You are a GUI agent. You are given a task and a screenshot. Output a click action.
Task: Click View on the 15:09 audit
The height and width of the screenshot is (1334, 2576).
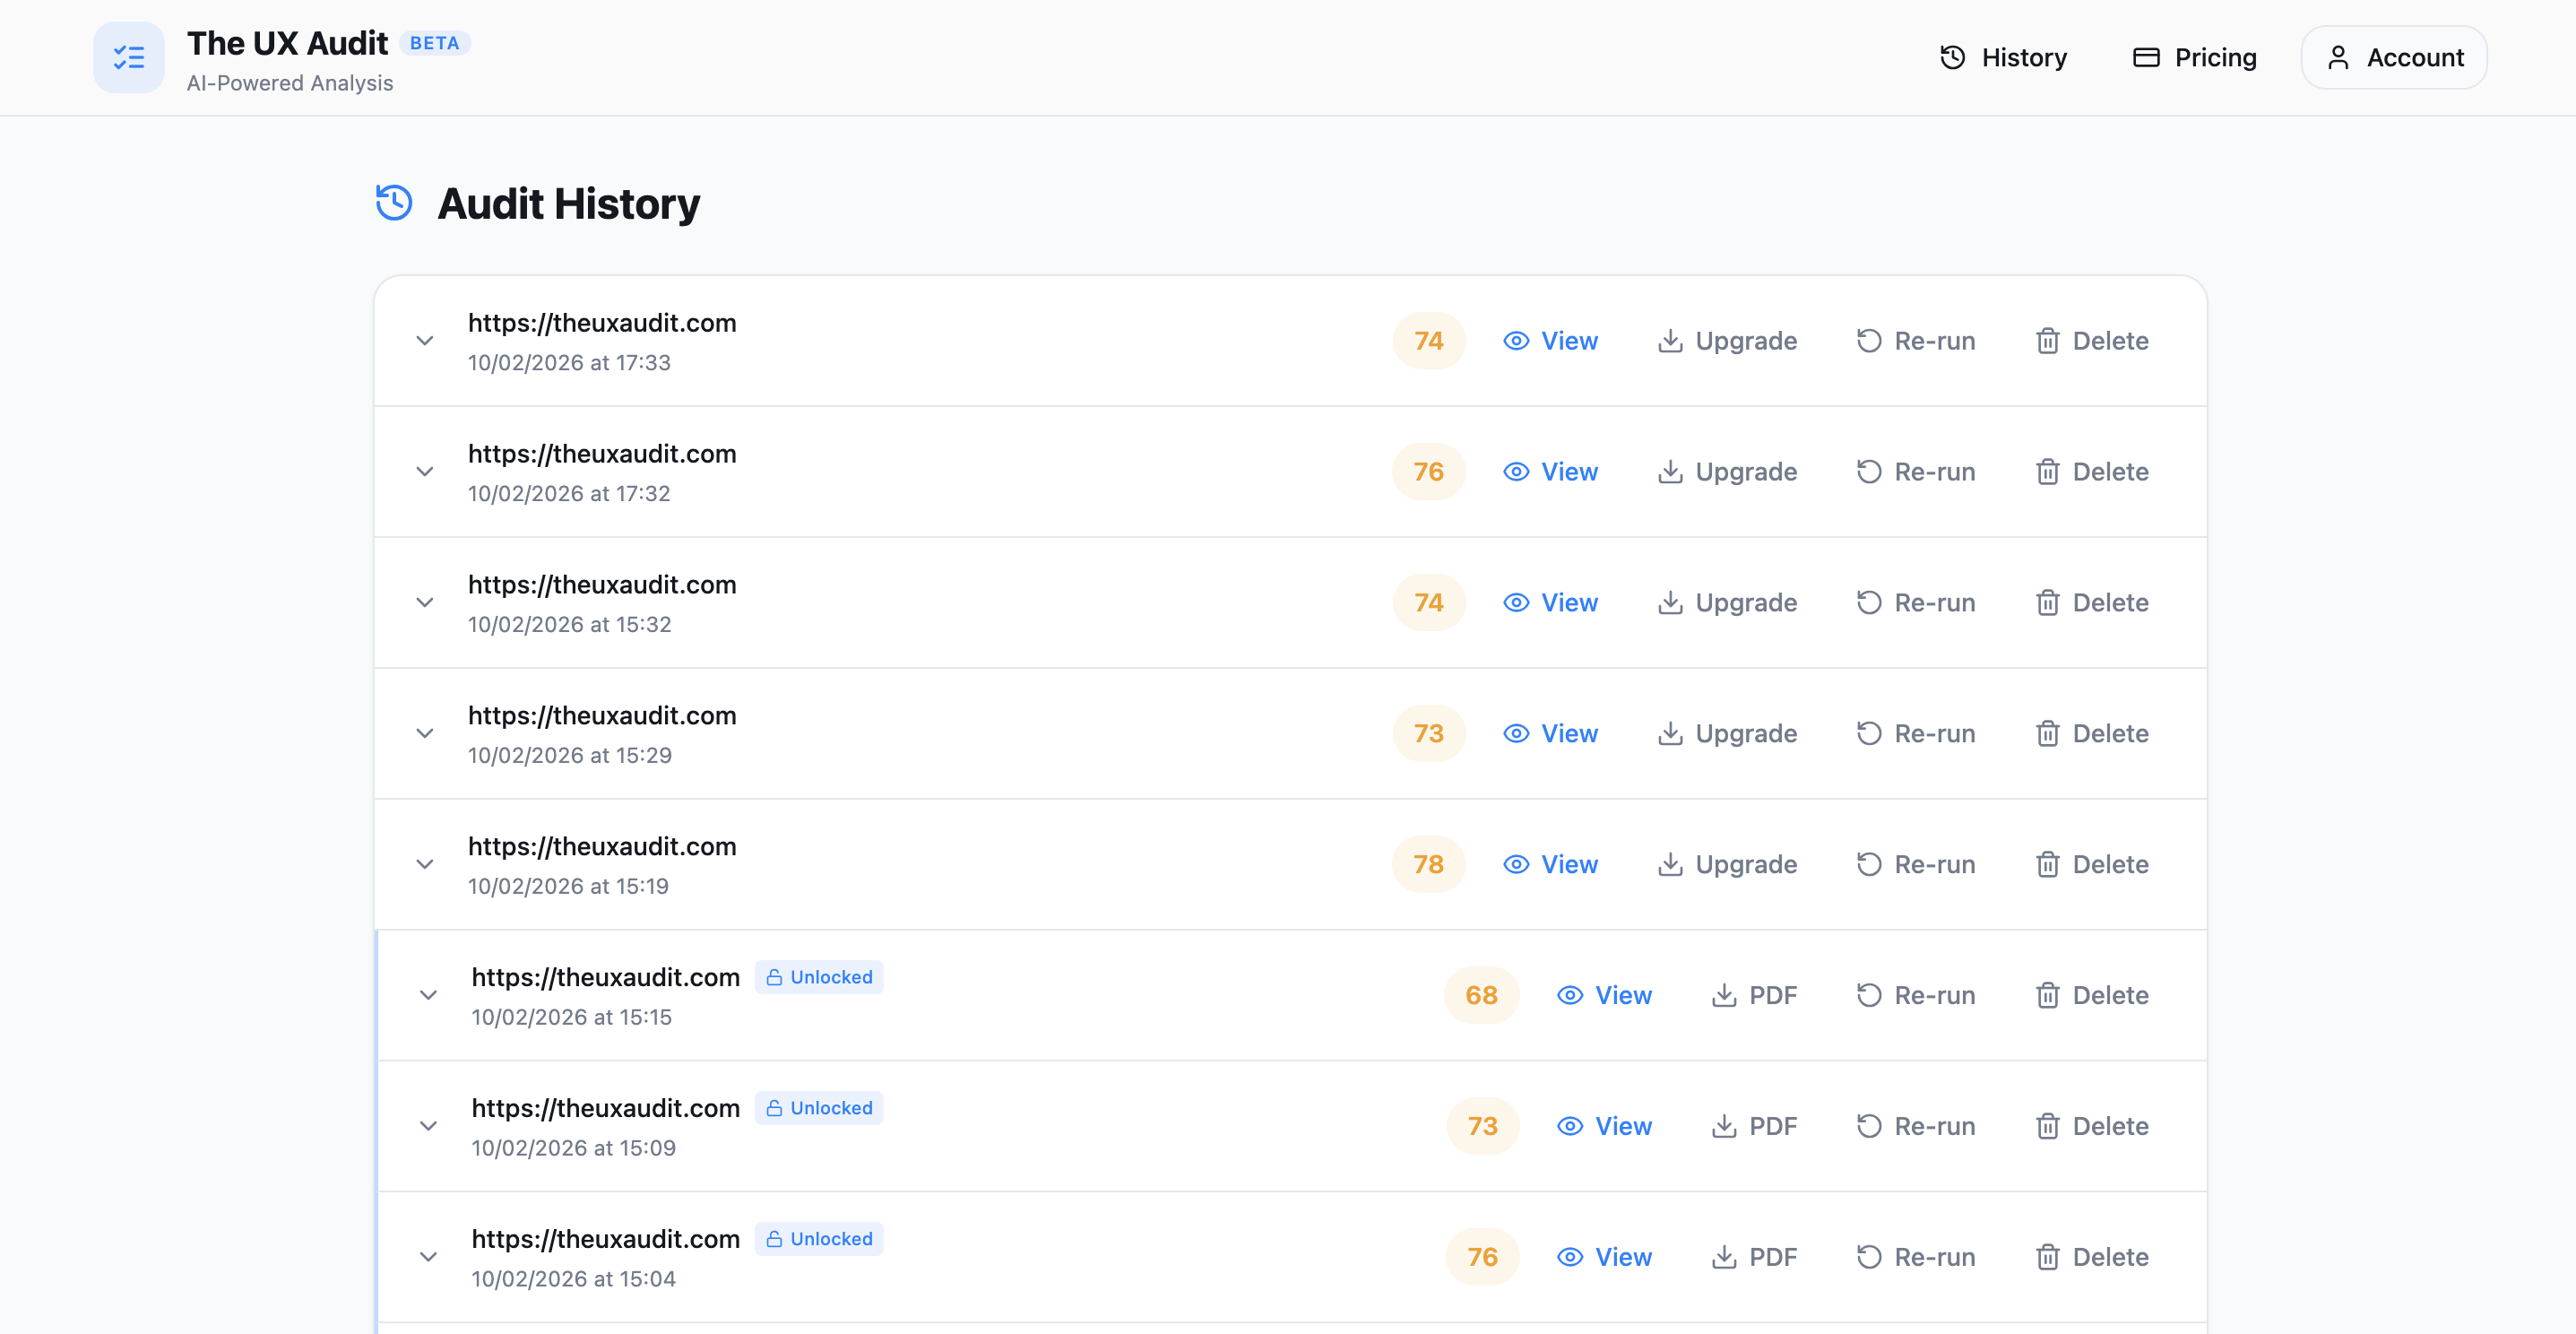pos(1604,1125)
